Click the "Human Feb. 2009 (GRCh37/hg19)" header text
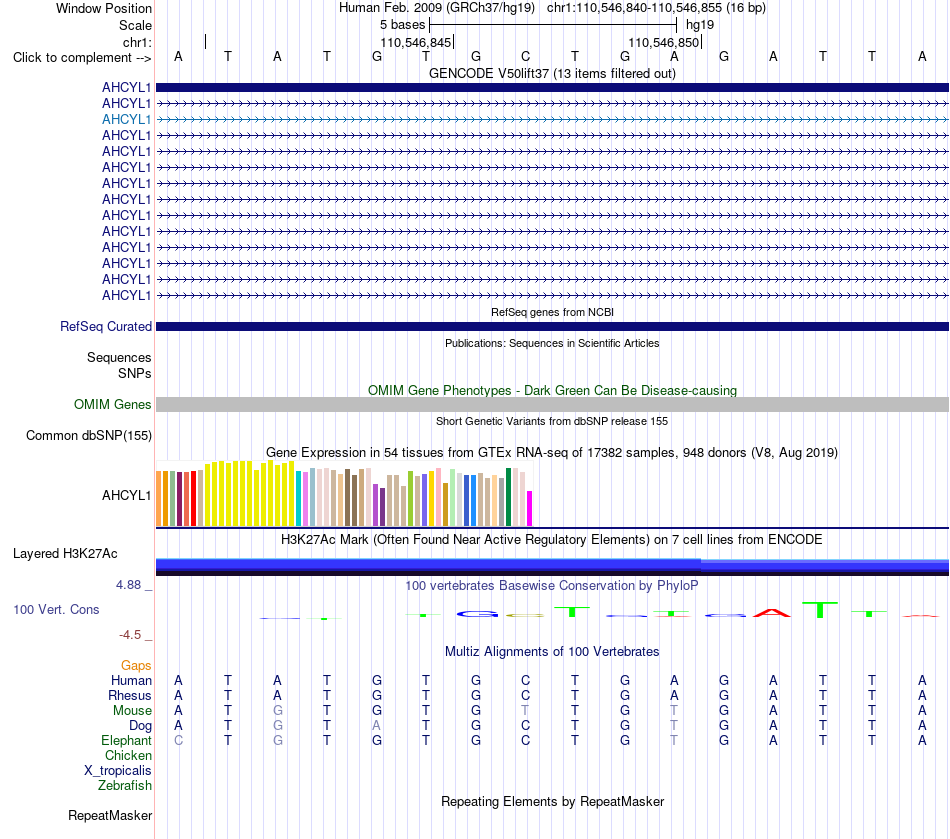This screenshot has width=950, height=839. tap(437, 8)
